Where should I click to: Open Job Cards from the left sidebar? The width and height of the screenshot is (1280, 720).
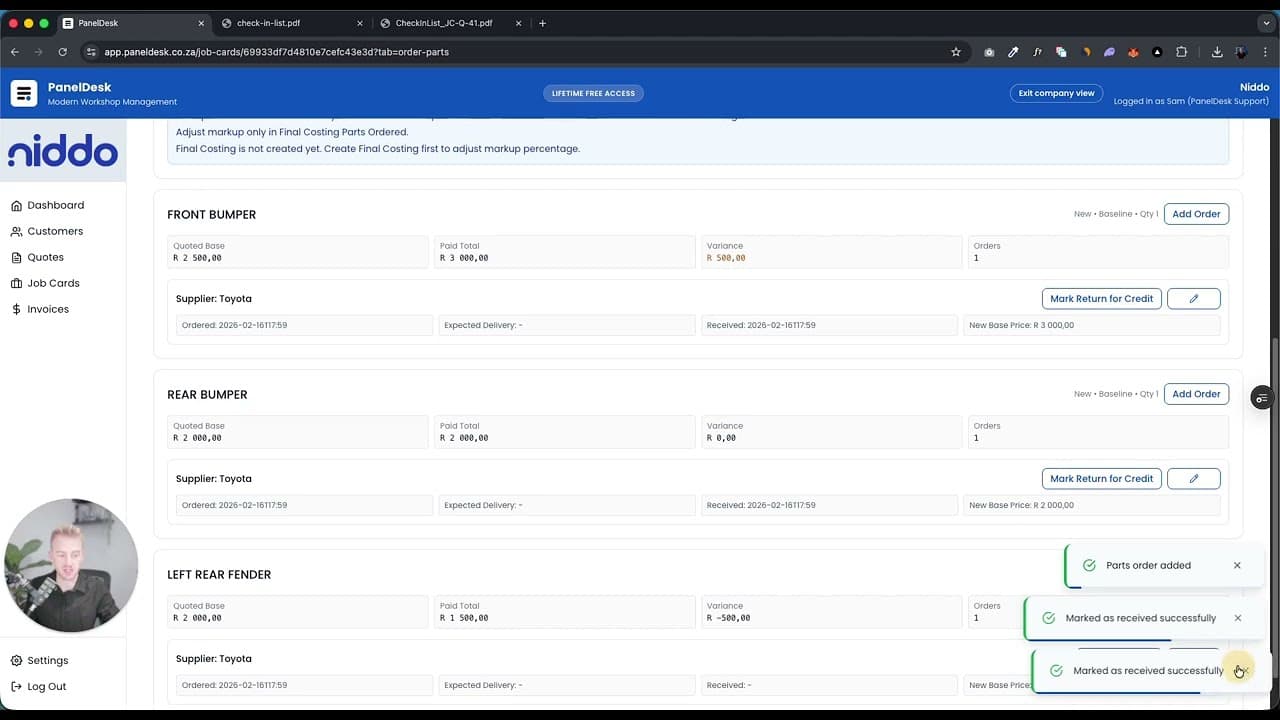[x=16, y=283]
